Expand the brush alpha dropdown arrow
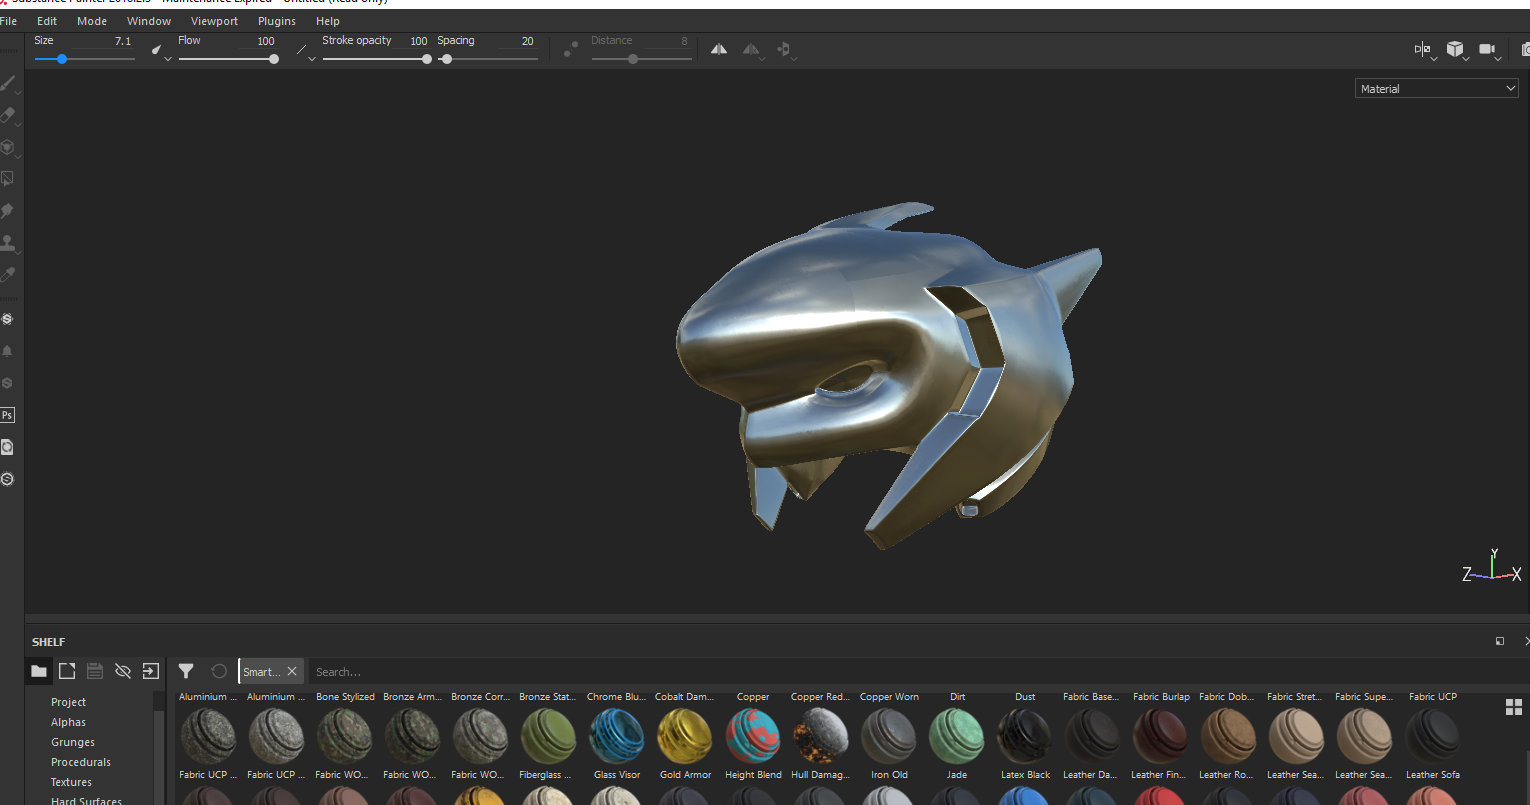The image size is (1530, 805). (x=168, y=59)
